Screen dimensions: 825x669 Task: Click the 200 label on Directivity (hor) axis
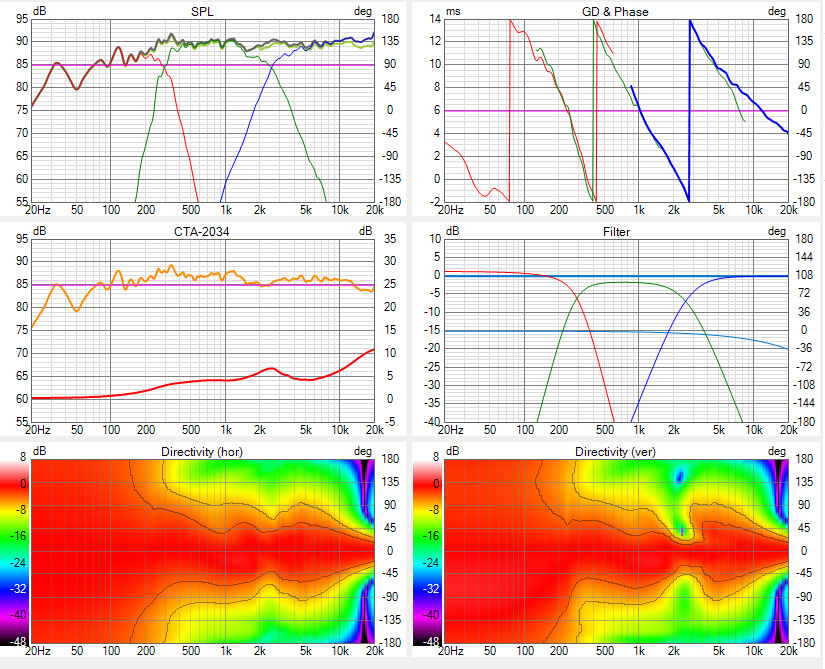[x=146, y=651]
